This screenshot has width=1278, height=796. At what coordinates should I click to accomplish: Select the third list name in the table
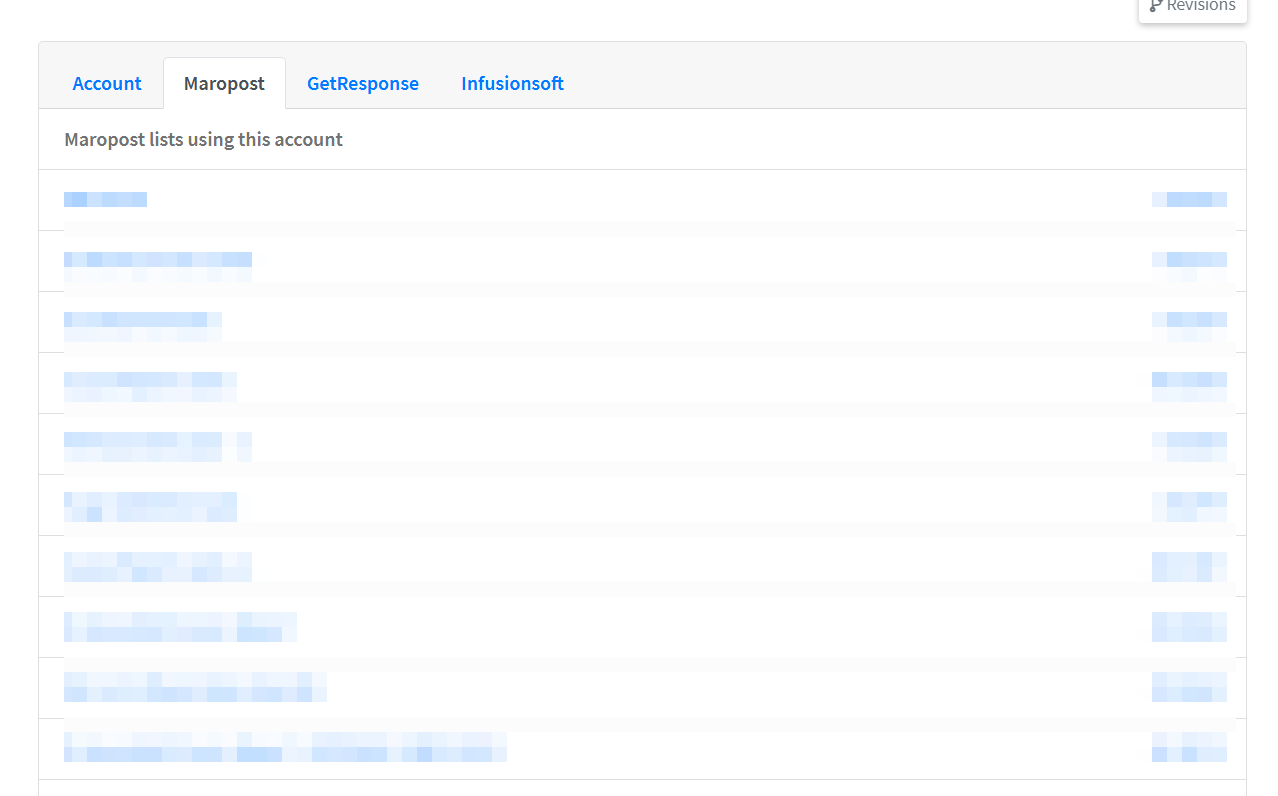pos(142,321)
